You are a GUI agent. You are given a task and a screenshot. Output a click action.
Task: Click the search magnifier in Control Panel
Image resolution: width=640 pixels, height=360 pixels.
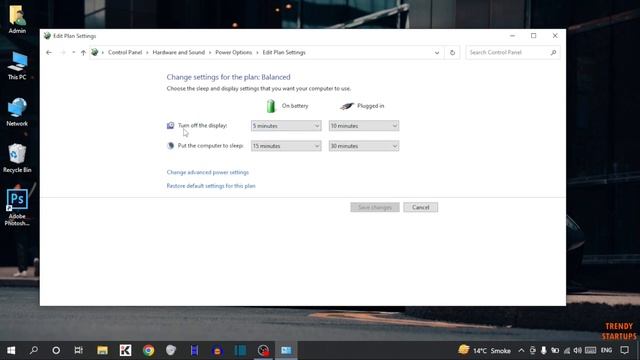point(553,52)
